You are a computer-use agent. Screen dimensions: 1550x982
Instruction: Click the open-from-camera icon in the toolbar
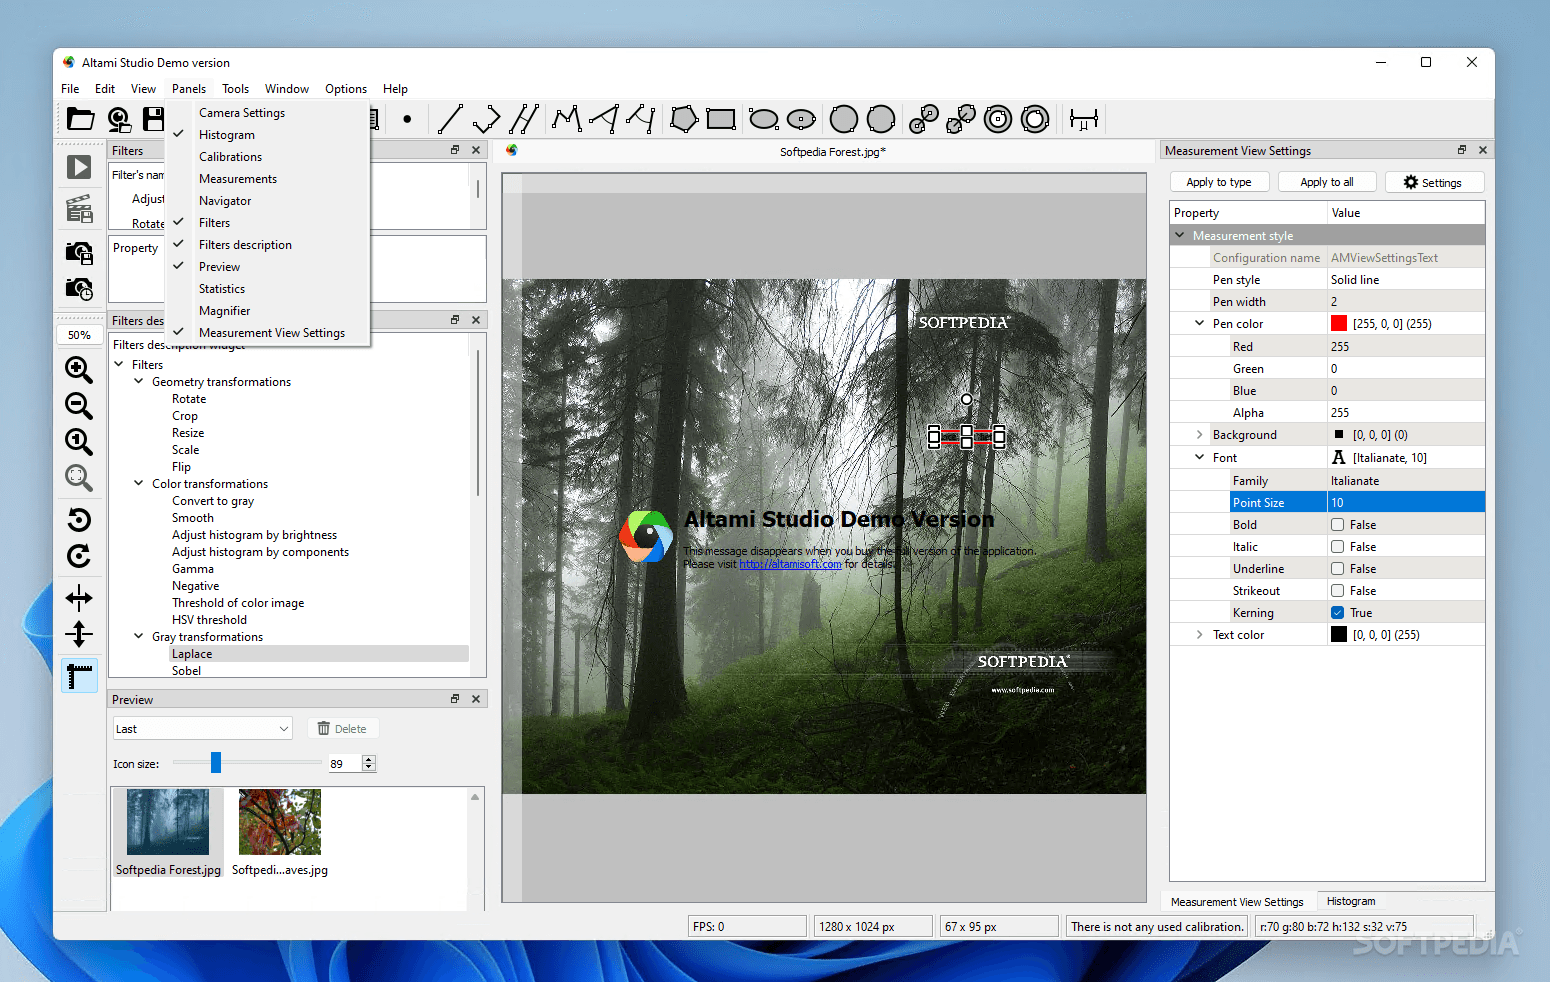pos(119,119)
